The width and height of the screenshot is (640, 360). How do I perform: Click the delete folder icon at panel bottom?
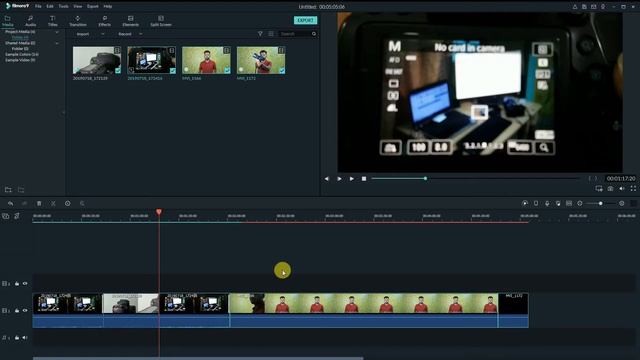[x=21, y=190]
